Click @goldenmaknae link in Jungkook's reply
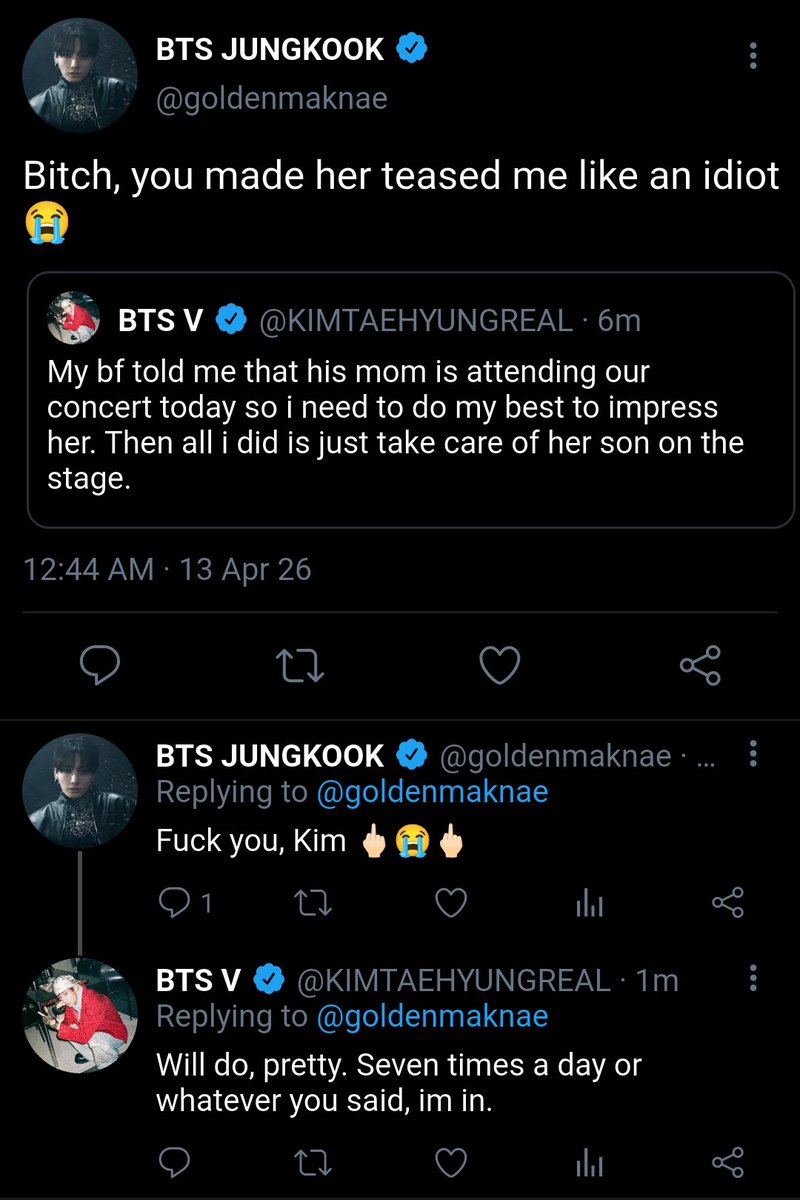Image resolution: width=800 pixels, height=1200 pixels. point(432,793)
